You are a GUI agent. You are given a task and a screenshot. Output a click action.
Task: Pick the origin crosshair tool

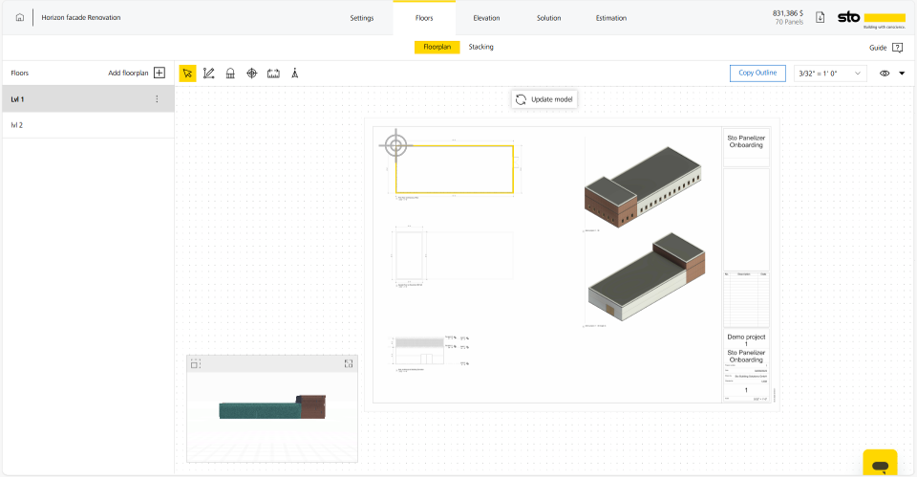coord(251,73)
